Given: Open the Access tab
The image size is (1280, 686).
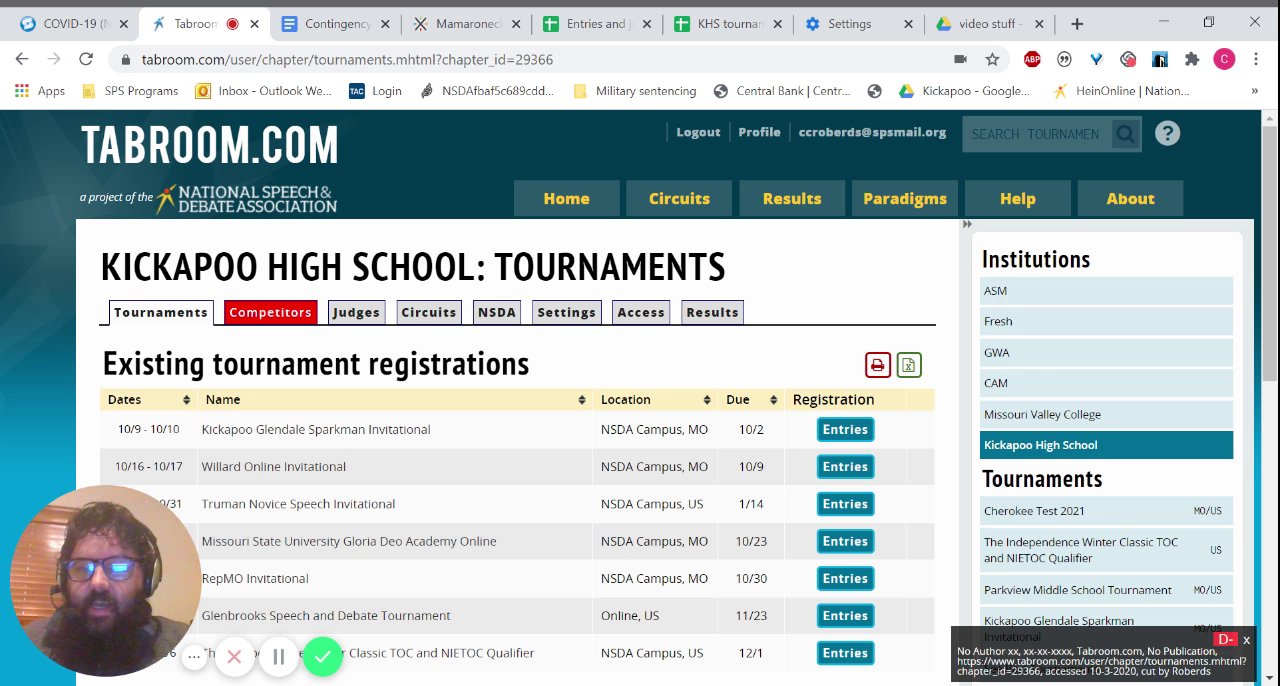Looking at the screenshot, I should [x=641, y=313].
